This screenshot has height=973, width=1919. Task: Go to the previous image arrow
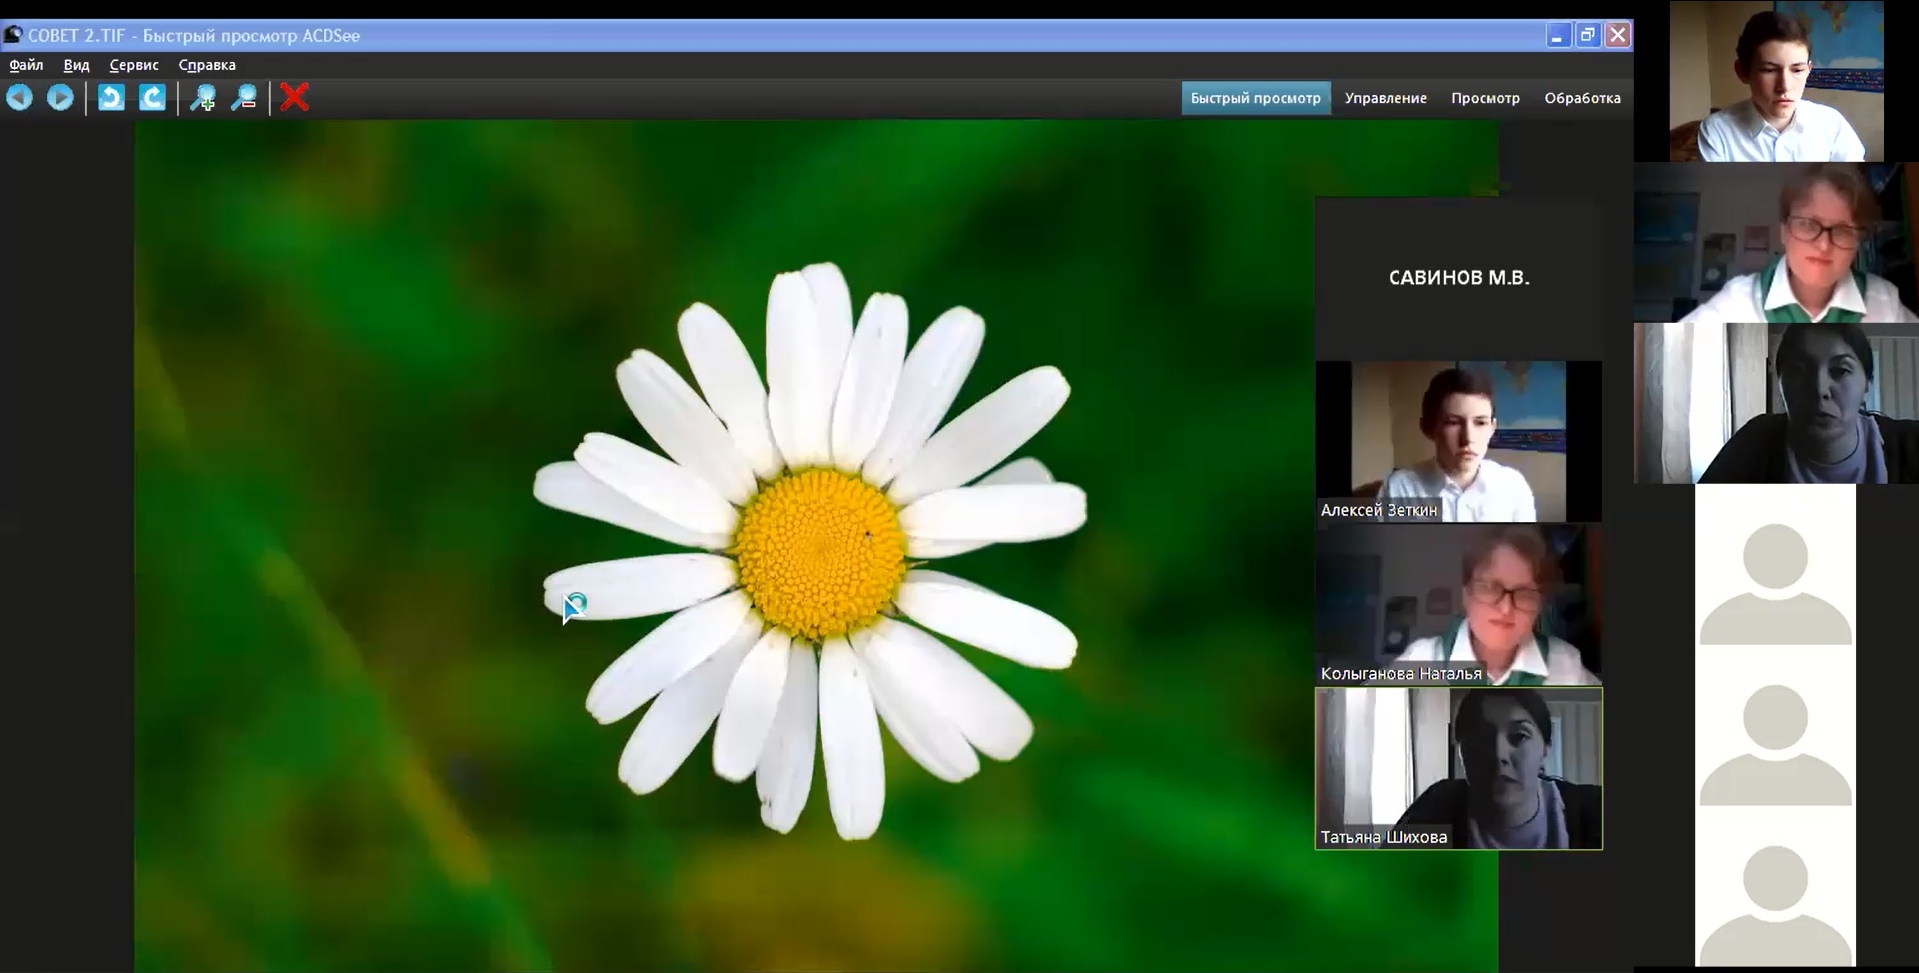click(x=20, y=98)
